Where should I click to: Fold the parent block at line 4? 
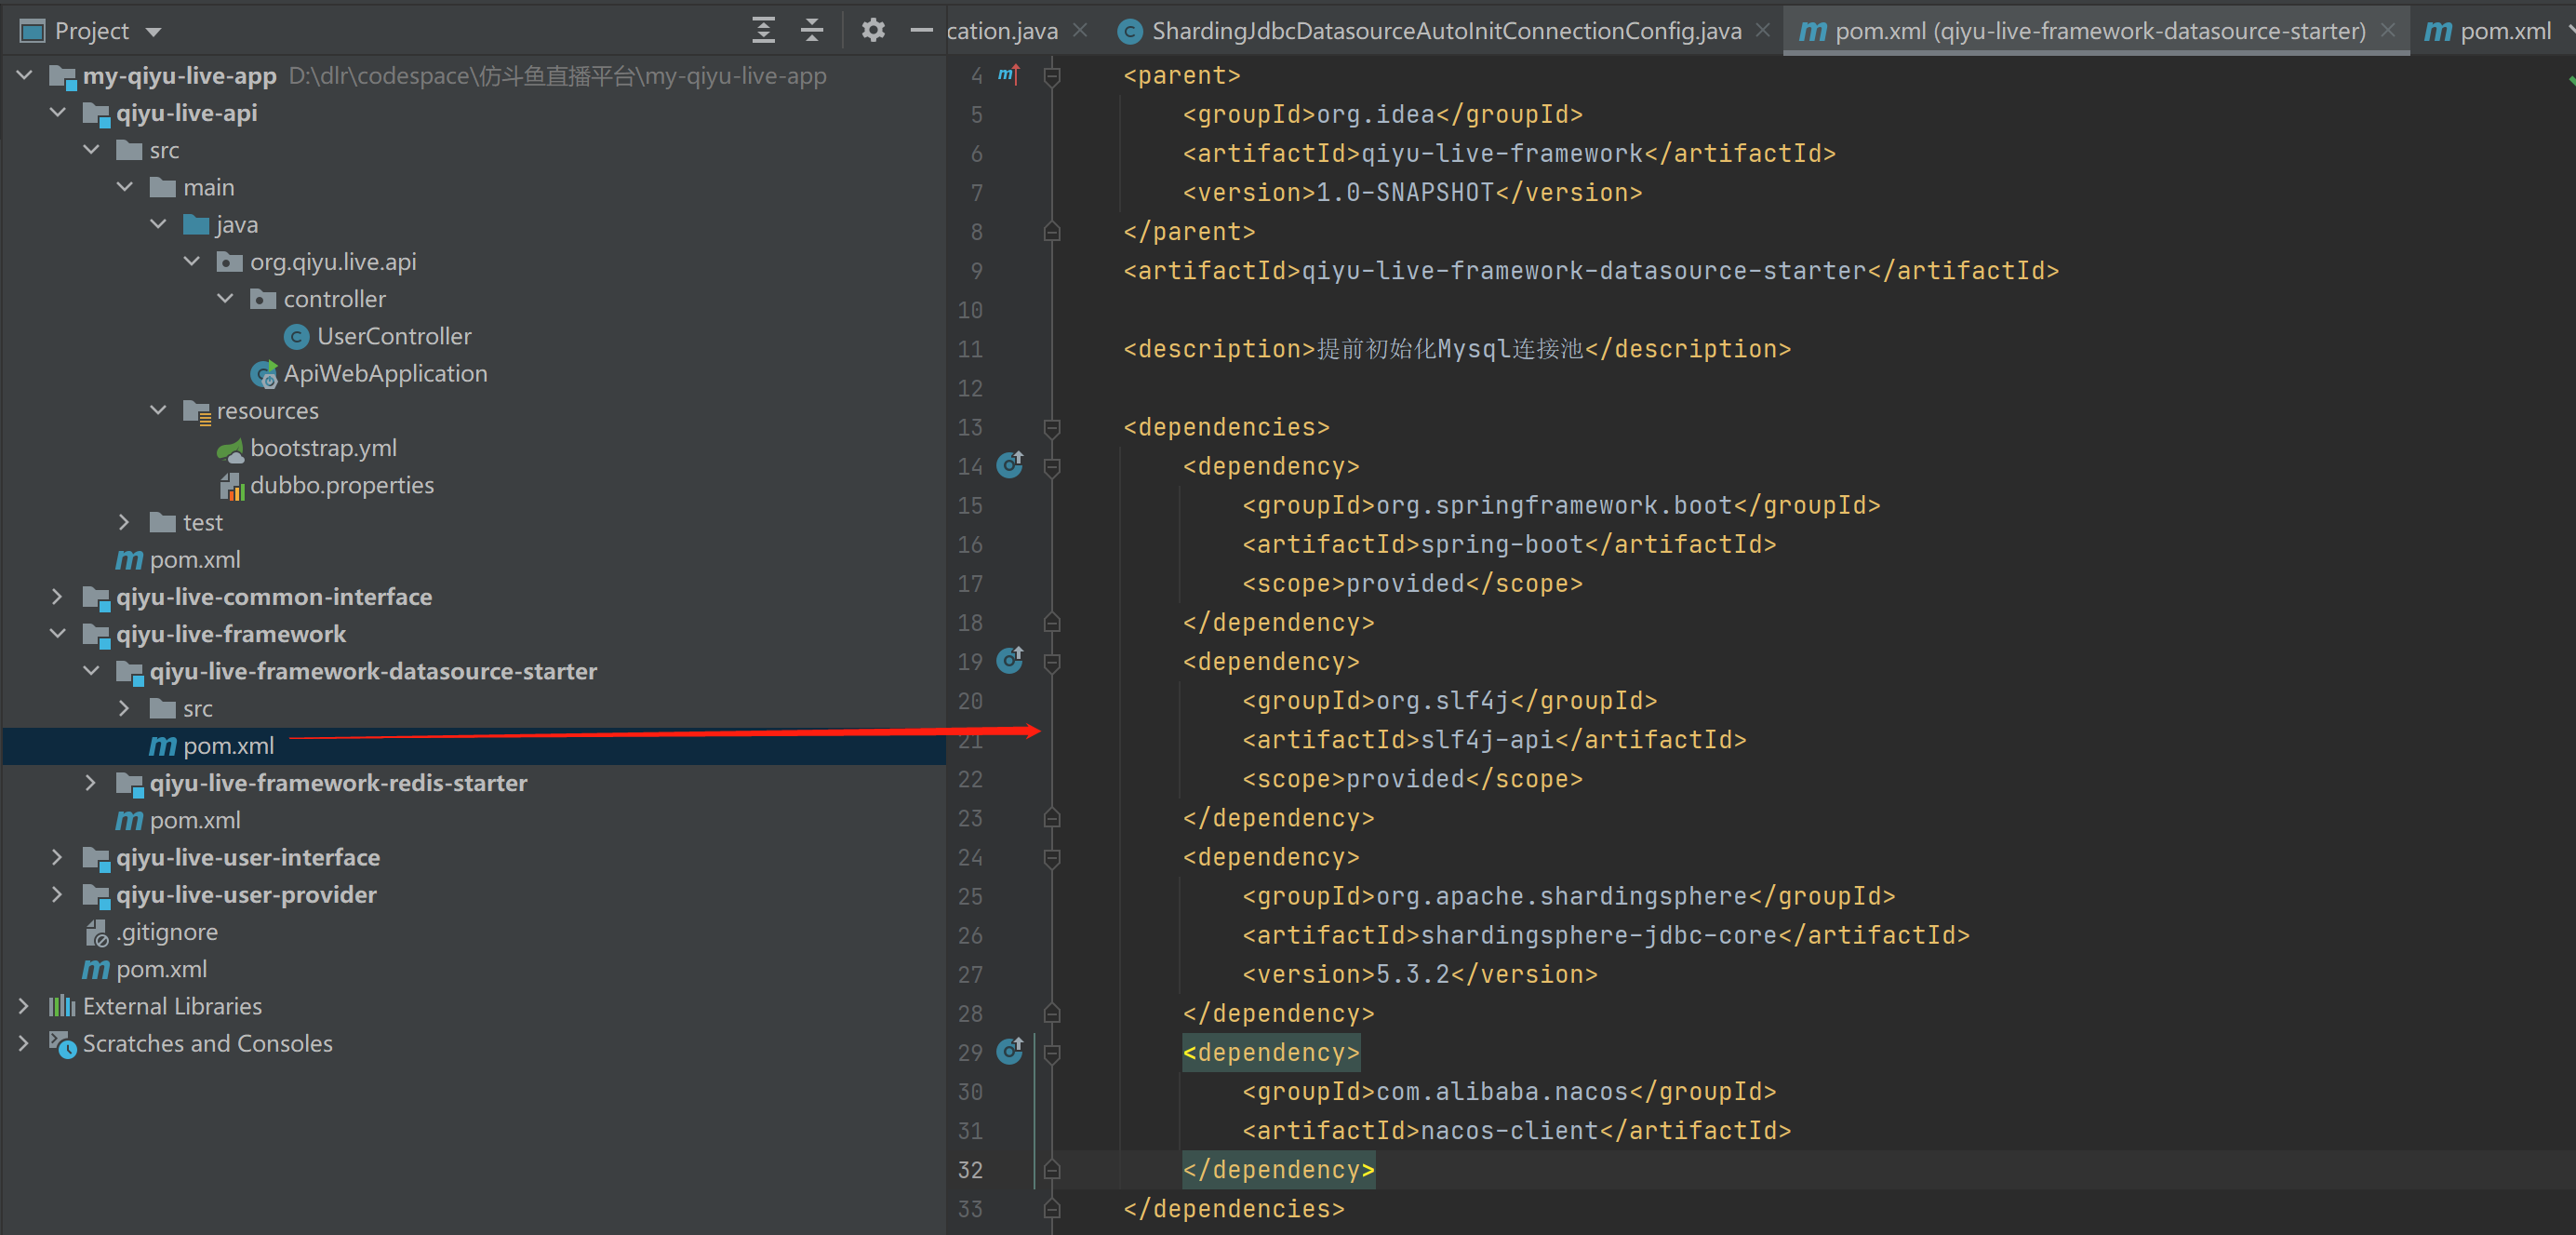[x=1051, y=76]
